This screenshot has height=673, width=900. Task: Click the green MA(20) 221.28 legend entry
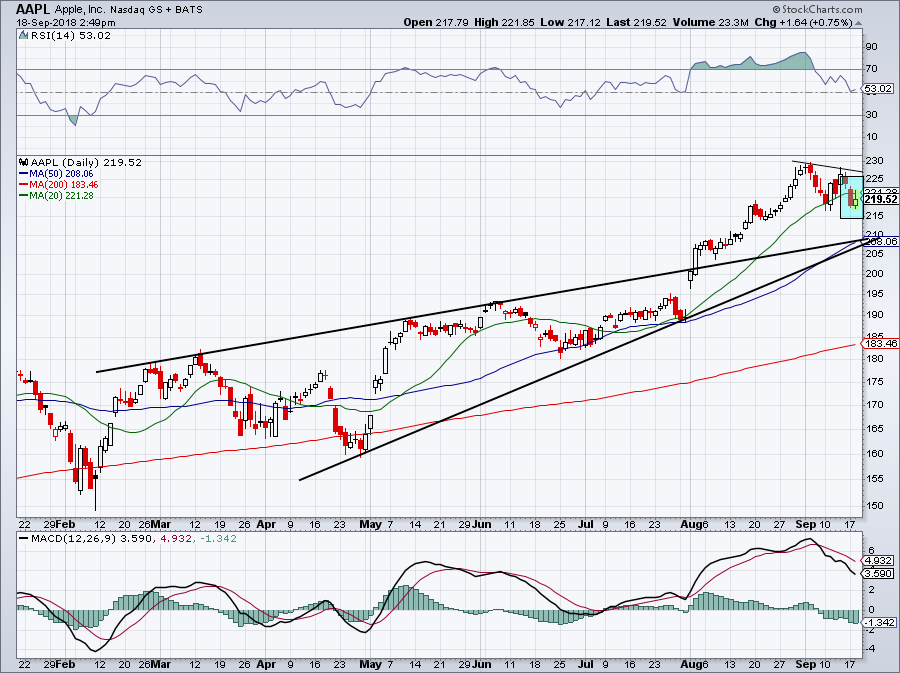[x=56, y=195]
